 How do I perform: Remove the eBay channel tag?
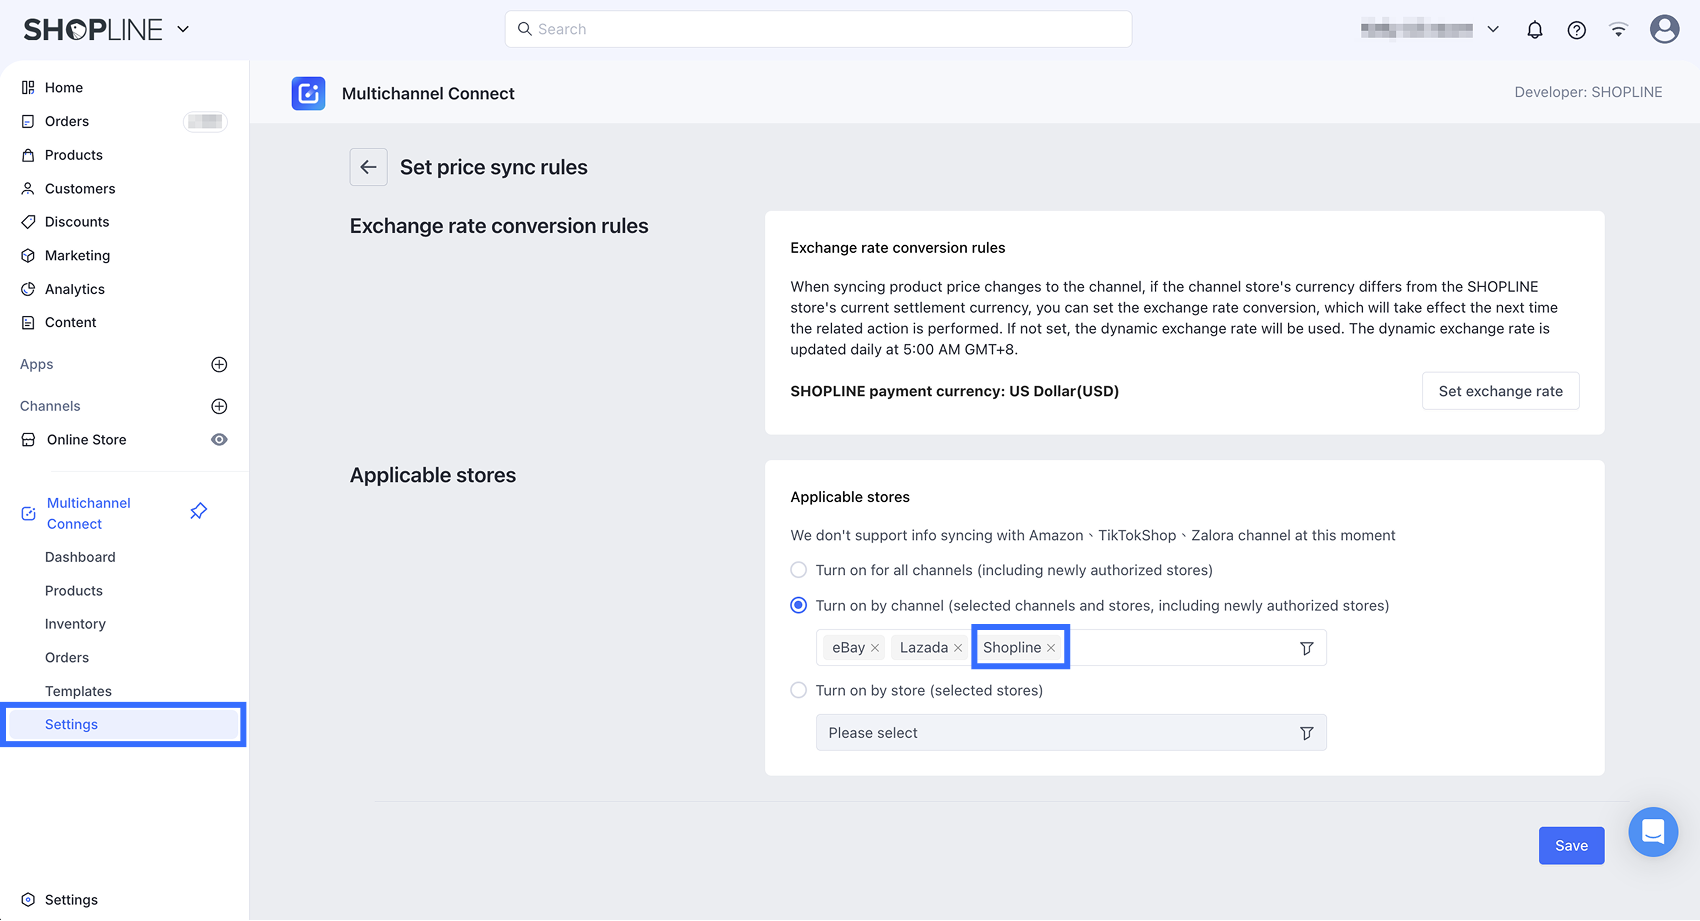click(875, 648)
